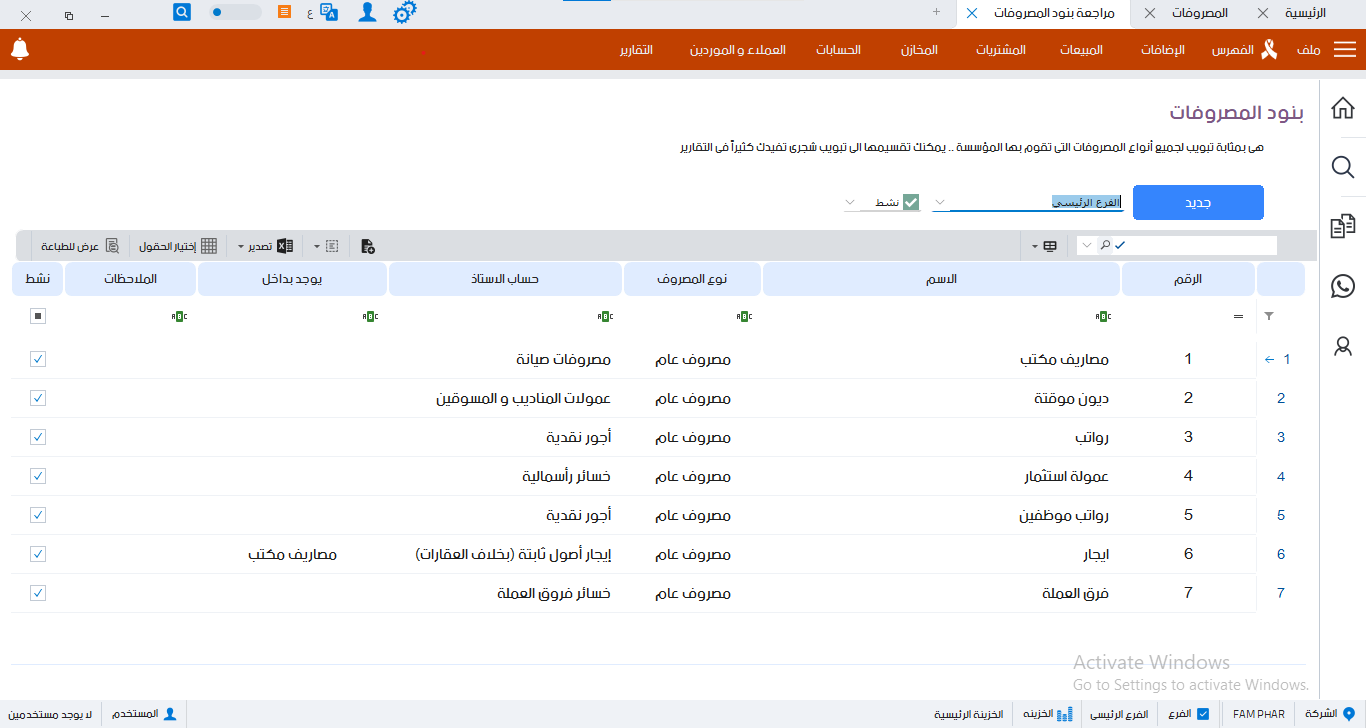This screenshot has width=1366, height=728.
Task: Go to home via sidebar house icon
Action: (1343, 108)
